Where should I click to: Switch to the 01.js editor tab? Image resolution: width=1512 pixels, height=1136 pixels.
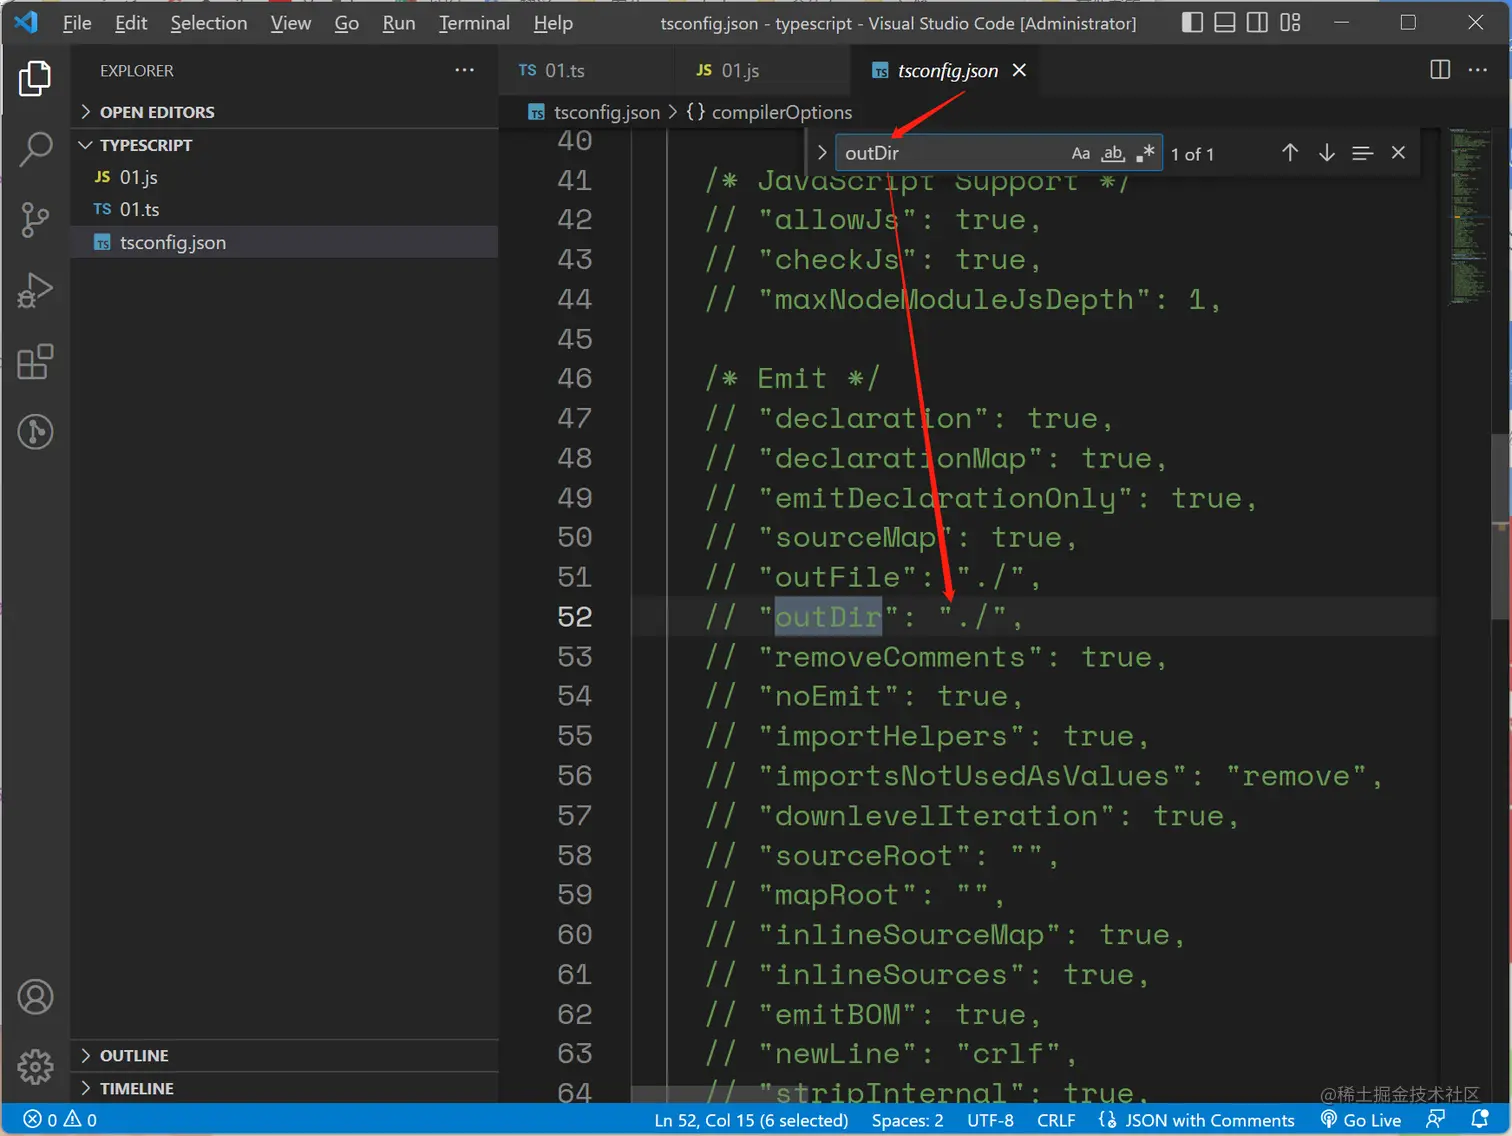(763, 70)
